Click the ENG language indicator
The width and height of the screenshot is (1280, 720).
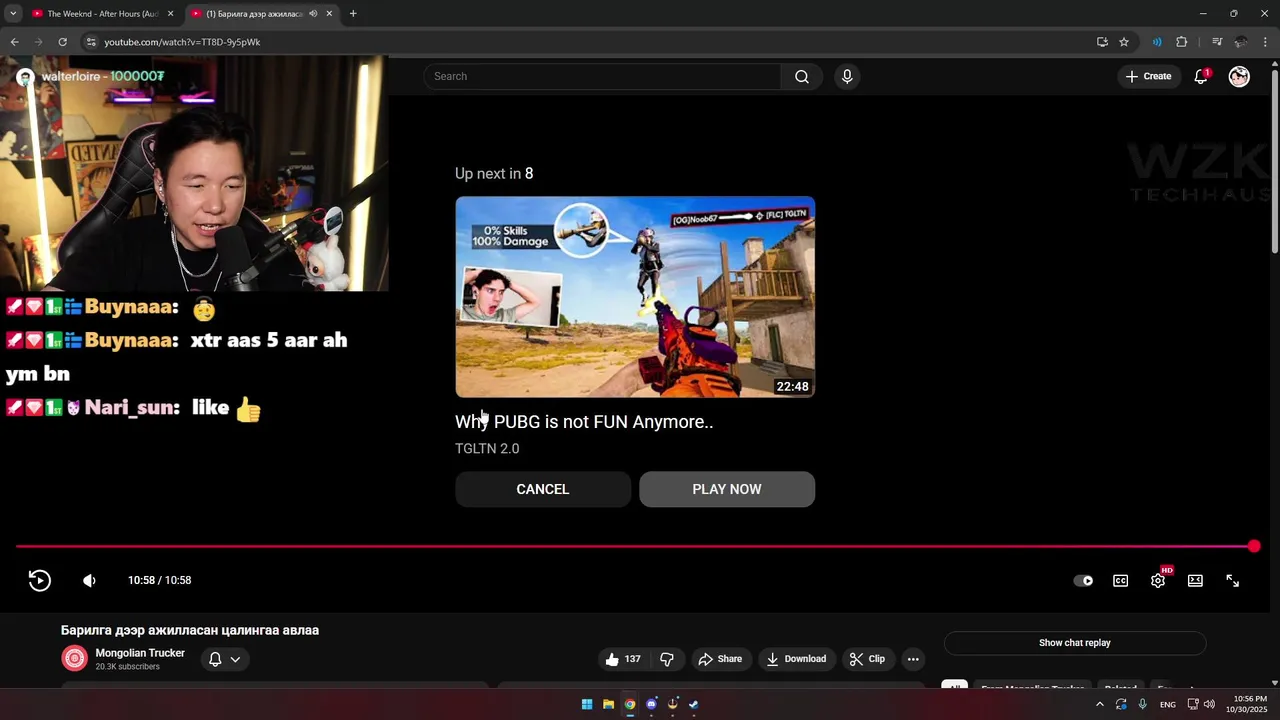coord(1168,705)
